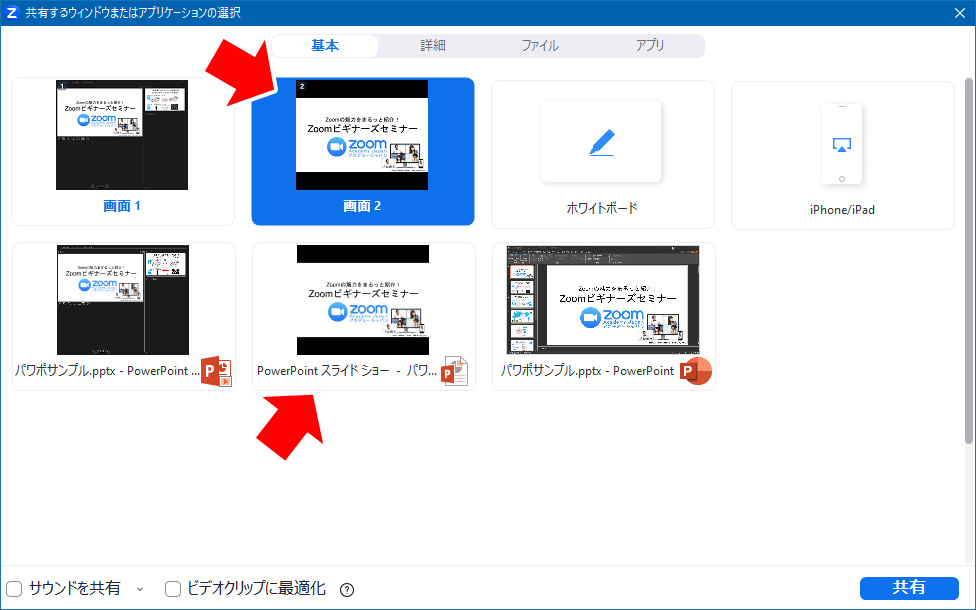Open the ファイル tab
This screenshot has height=610, width=976.
click(x=540, y=46)
